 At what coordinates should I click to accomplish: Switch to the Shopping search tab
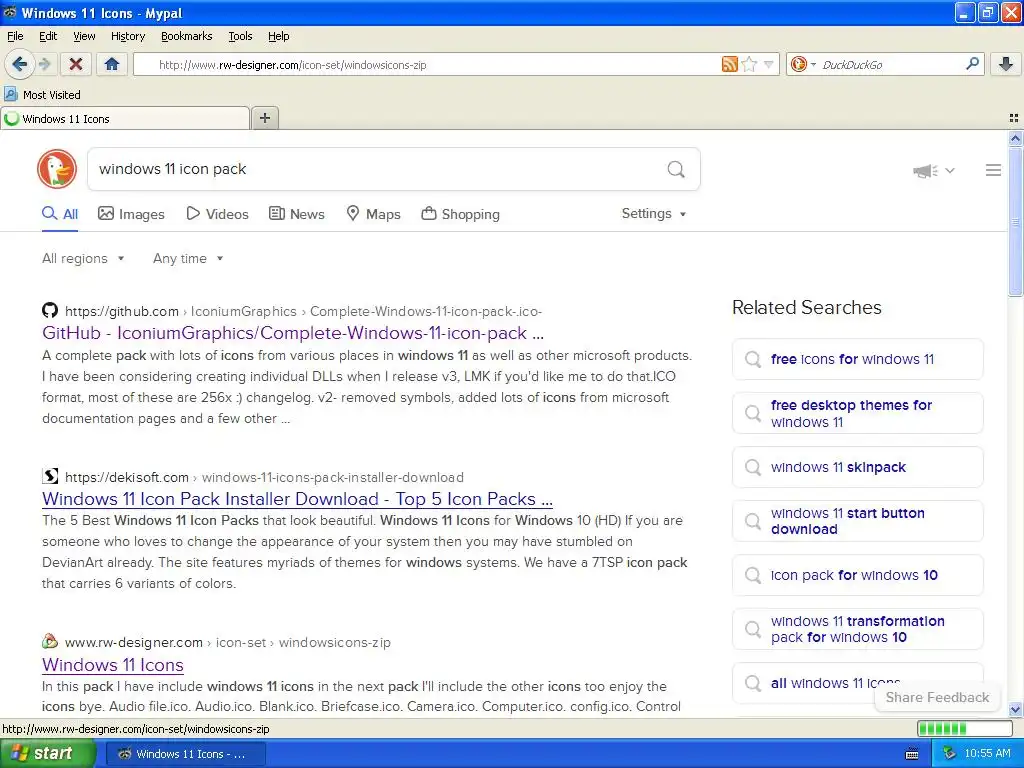click(460, 214)
